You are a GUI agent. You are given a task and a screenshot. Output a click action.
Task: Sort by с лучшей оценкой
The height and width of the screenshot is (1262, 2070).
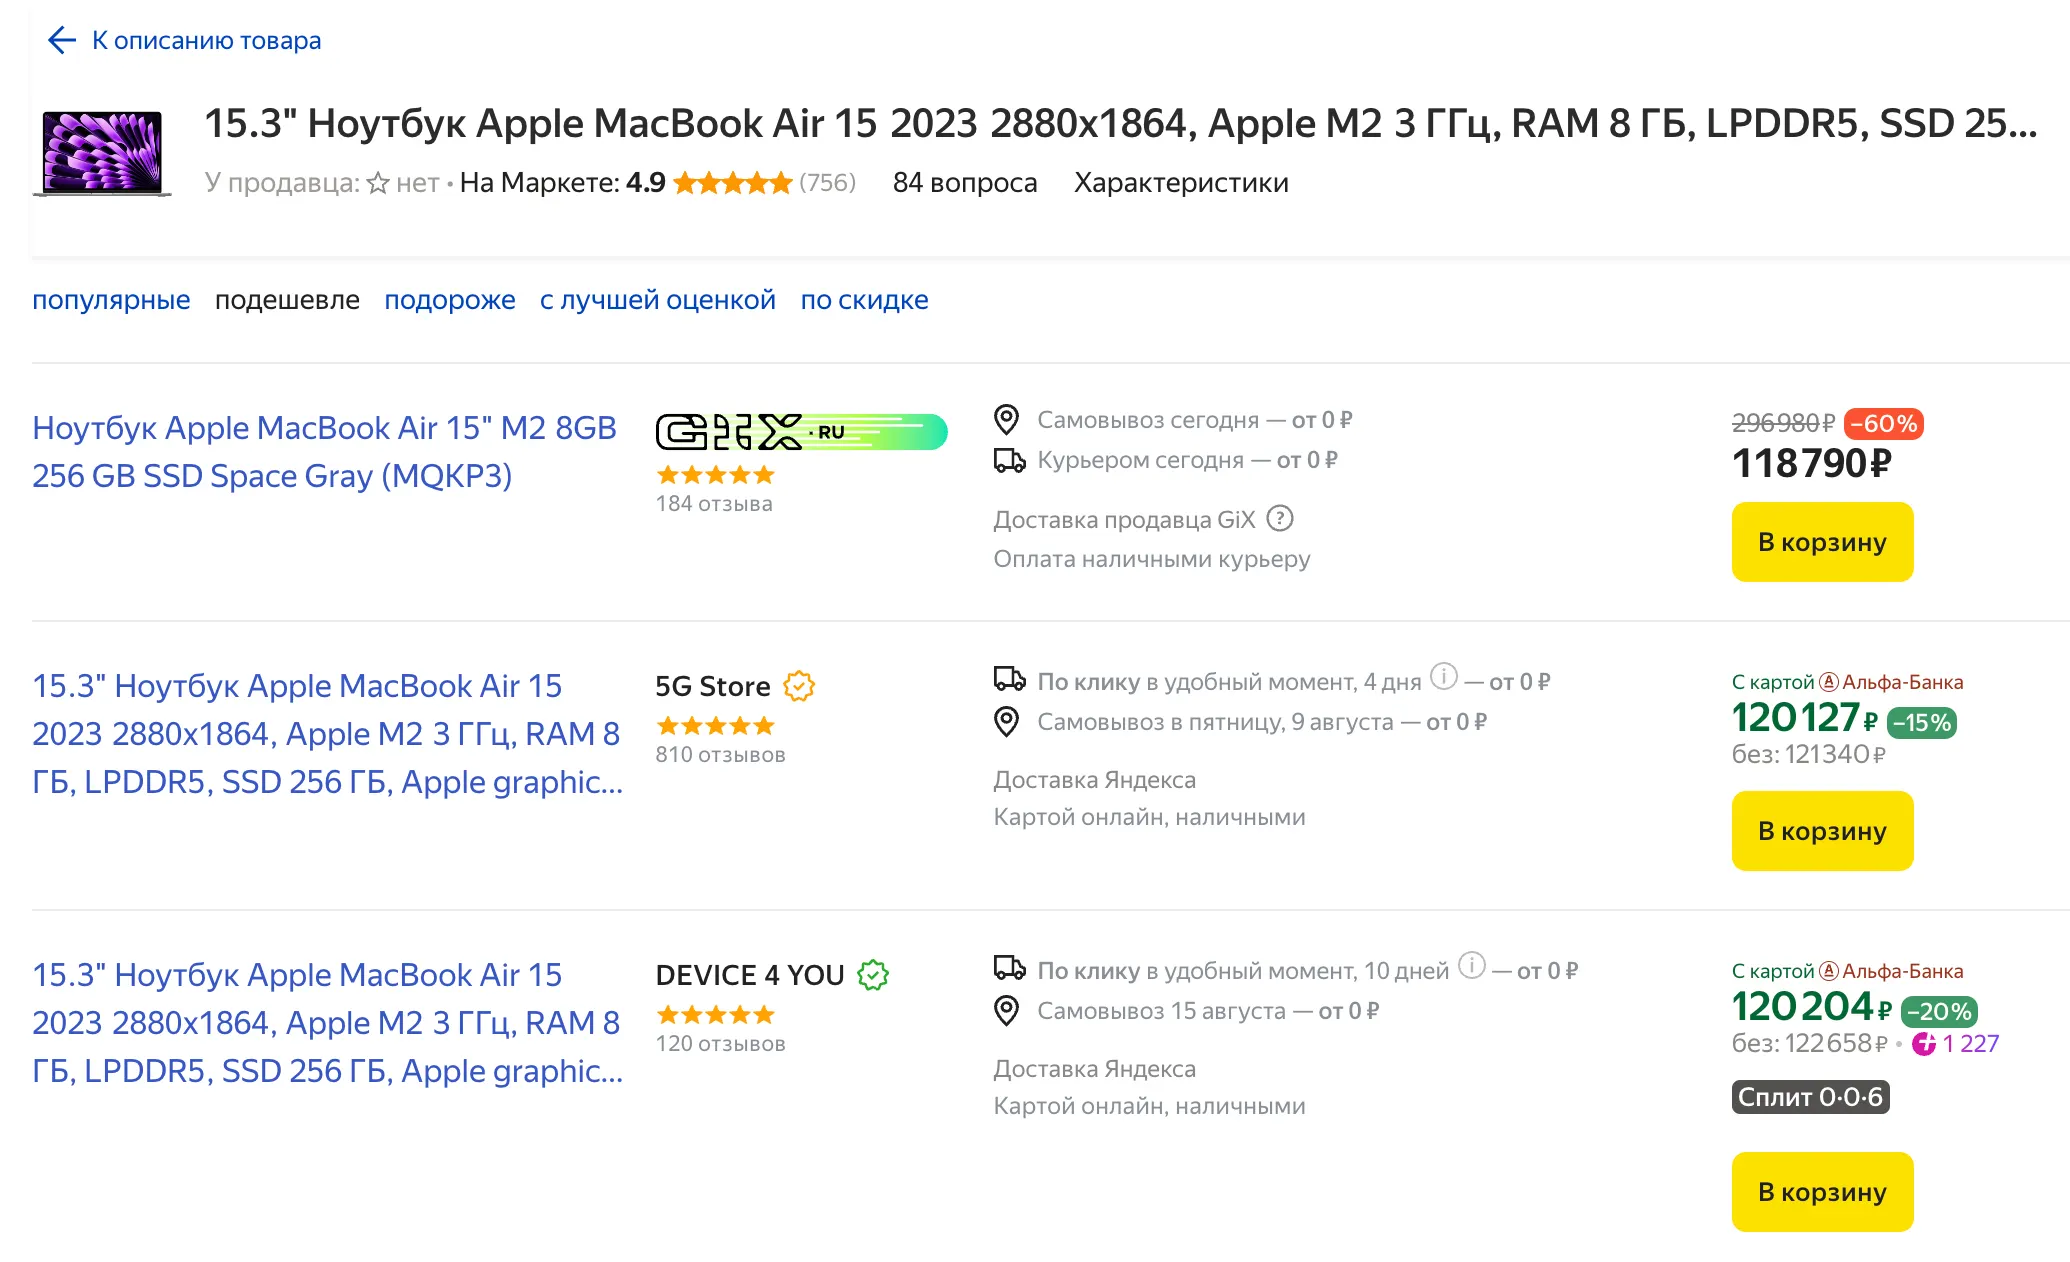click(657, 300)
